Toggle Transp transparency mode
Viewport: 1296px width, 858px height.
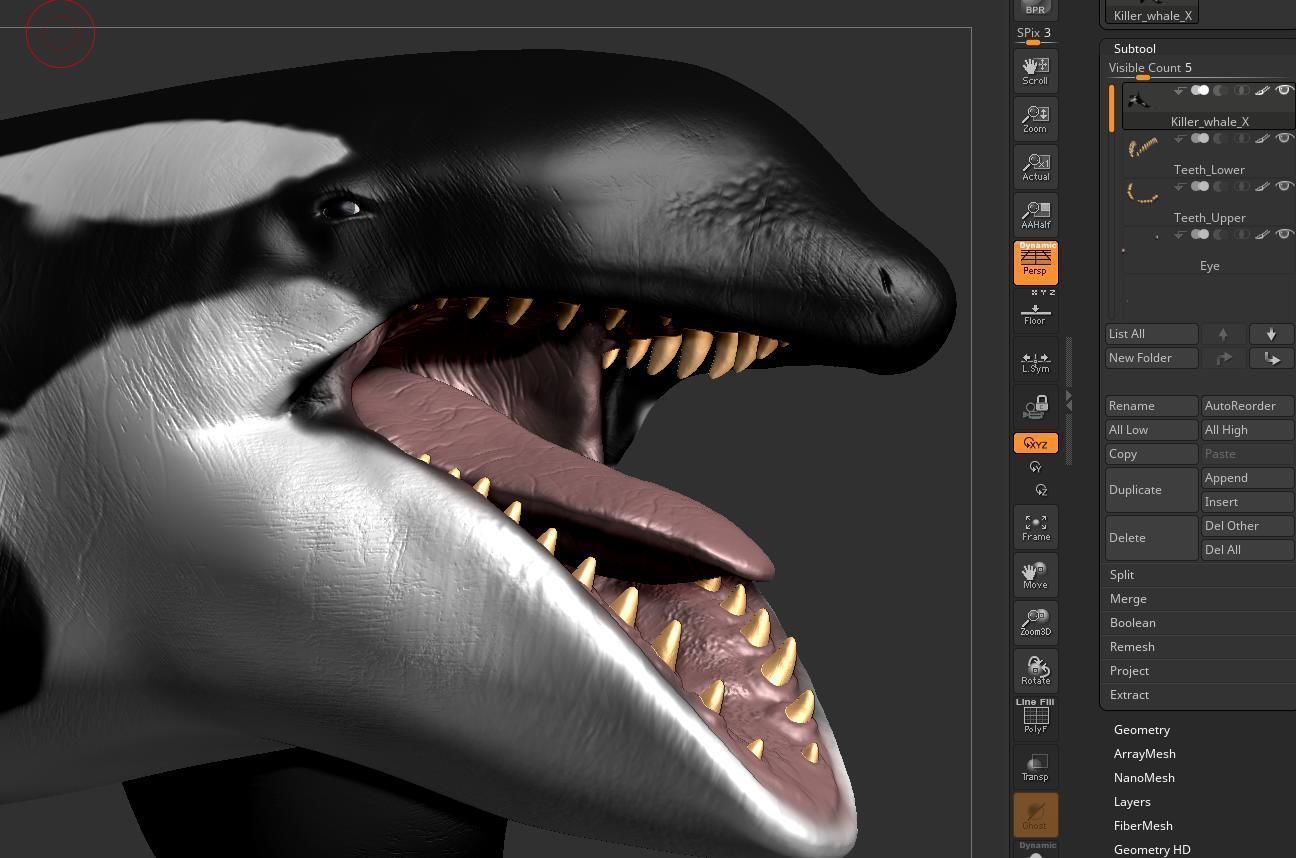click(x=1035, y=767)
